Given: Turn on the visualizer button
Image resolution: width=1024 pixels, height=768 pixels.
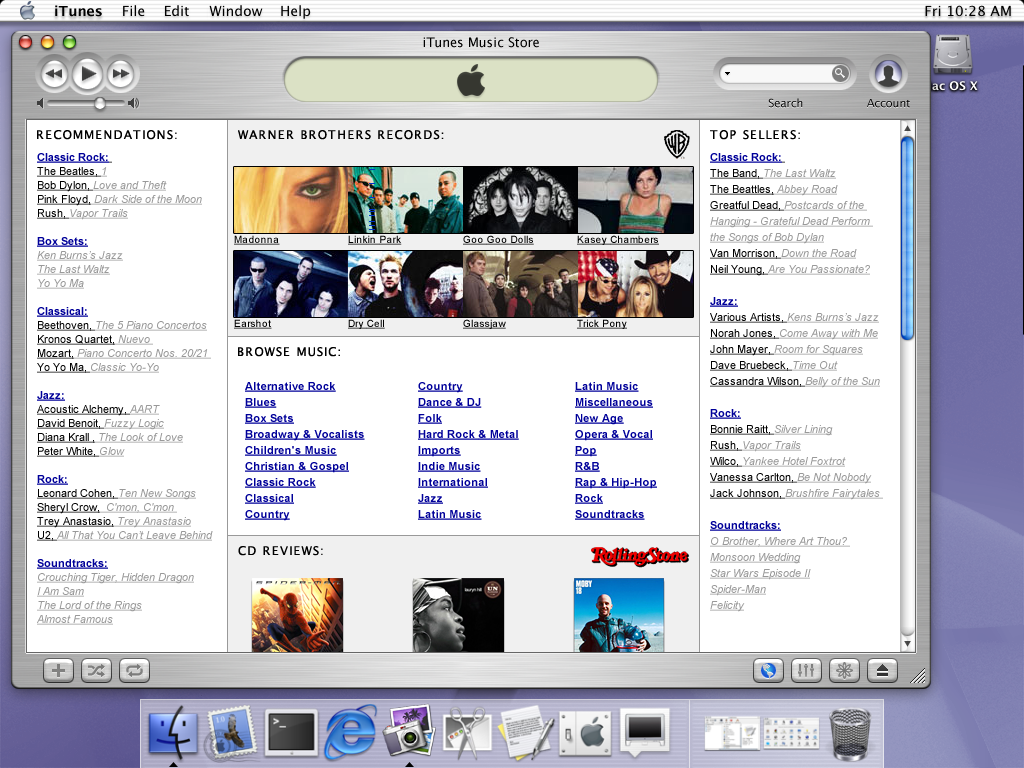Looking at the screenshot, I should pyautogui.click(x=844, y=671).
